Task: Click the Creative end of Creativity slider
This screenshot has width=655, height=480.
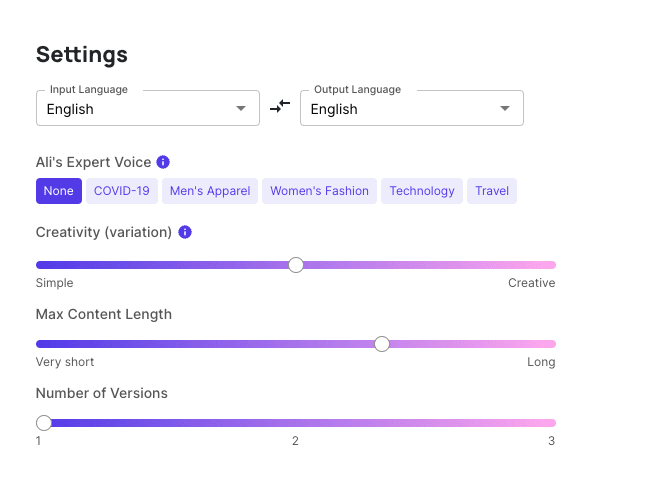Action: point(551,265)
